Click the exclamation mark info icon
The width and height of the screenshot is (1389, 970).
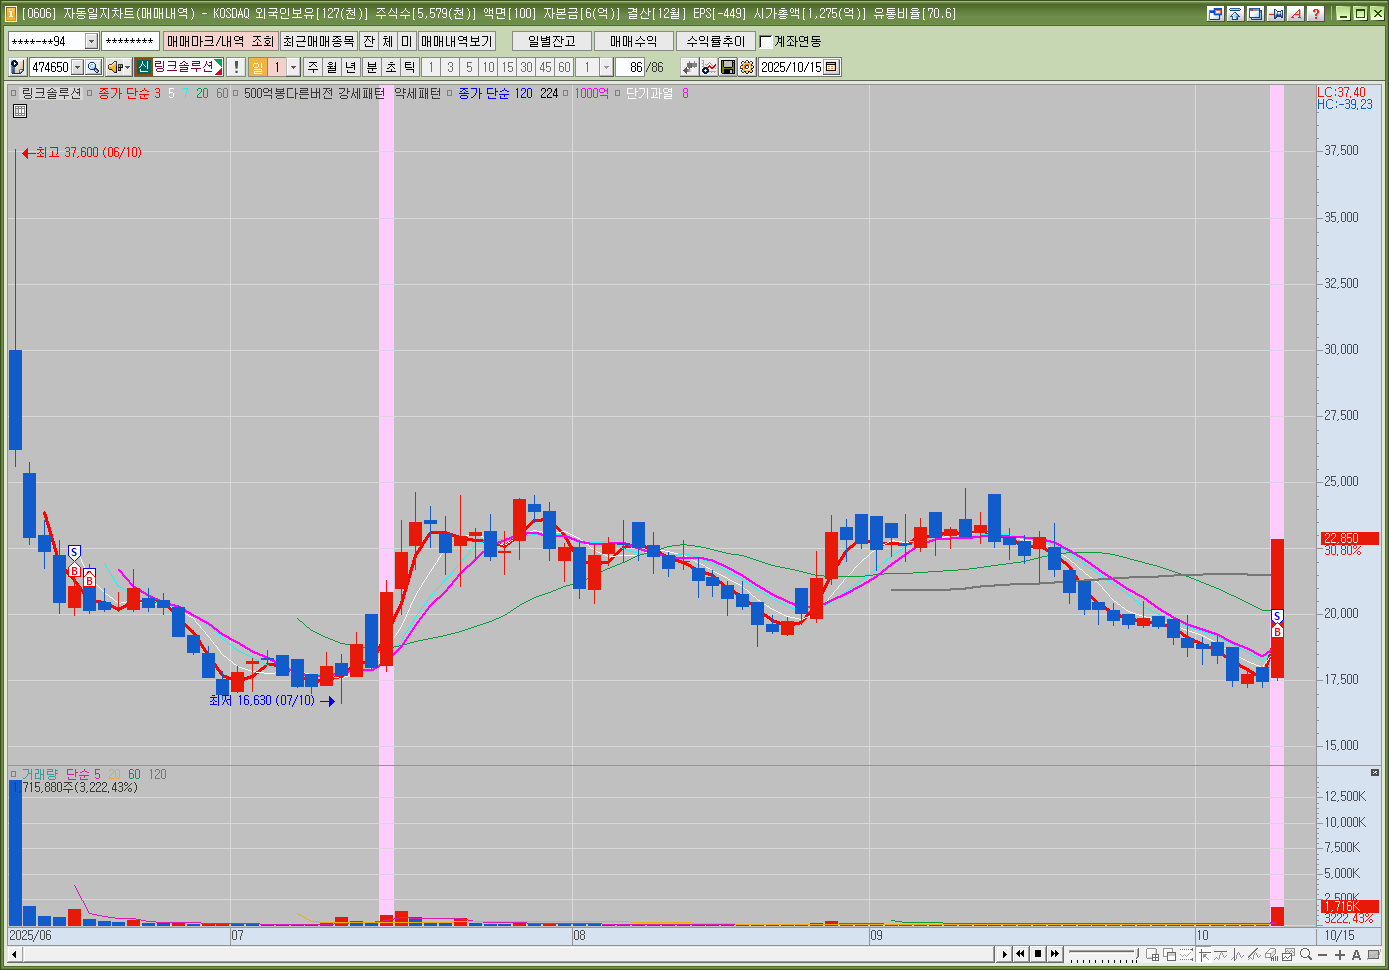click(235, 67)
